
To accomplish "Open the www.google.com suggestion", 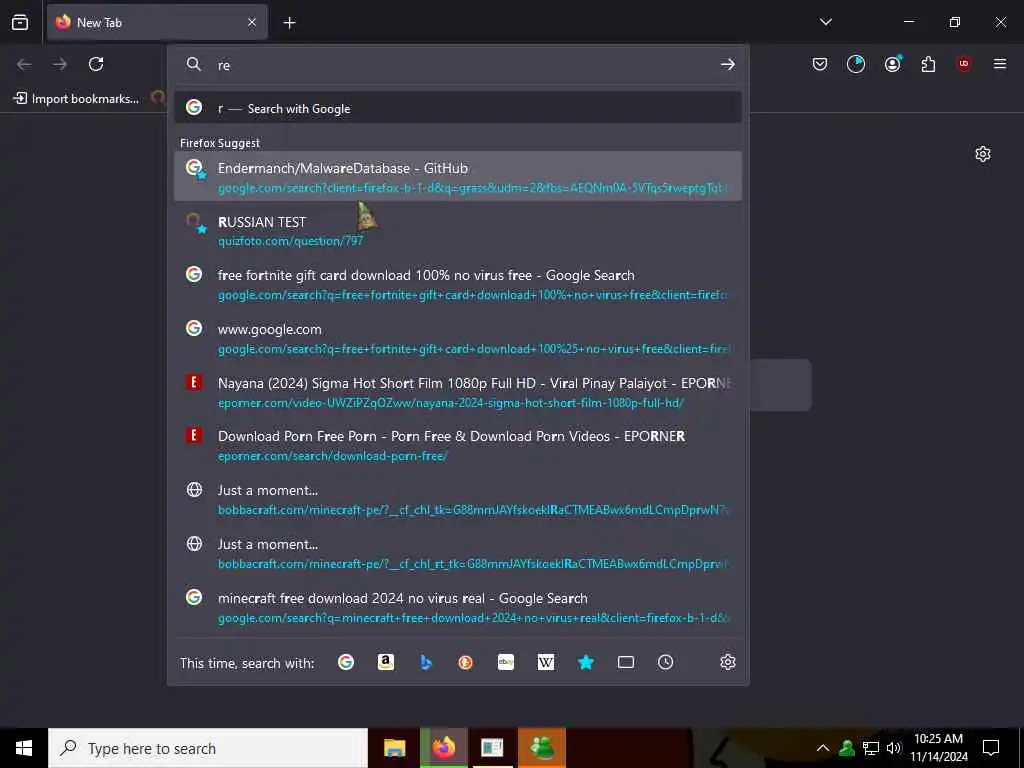I will pyautogui.click(x=458, y=338).
